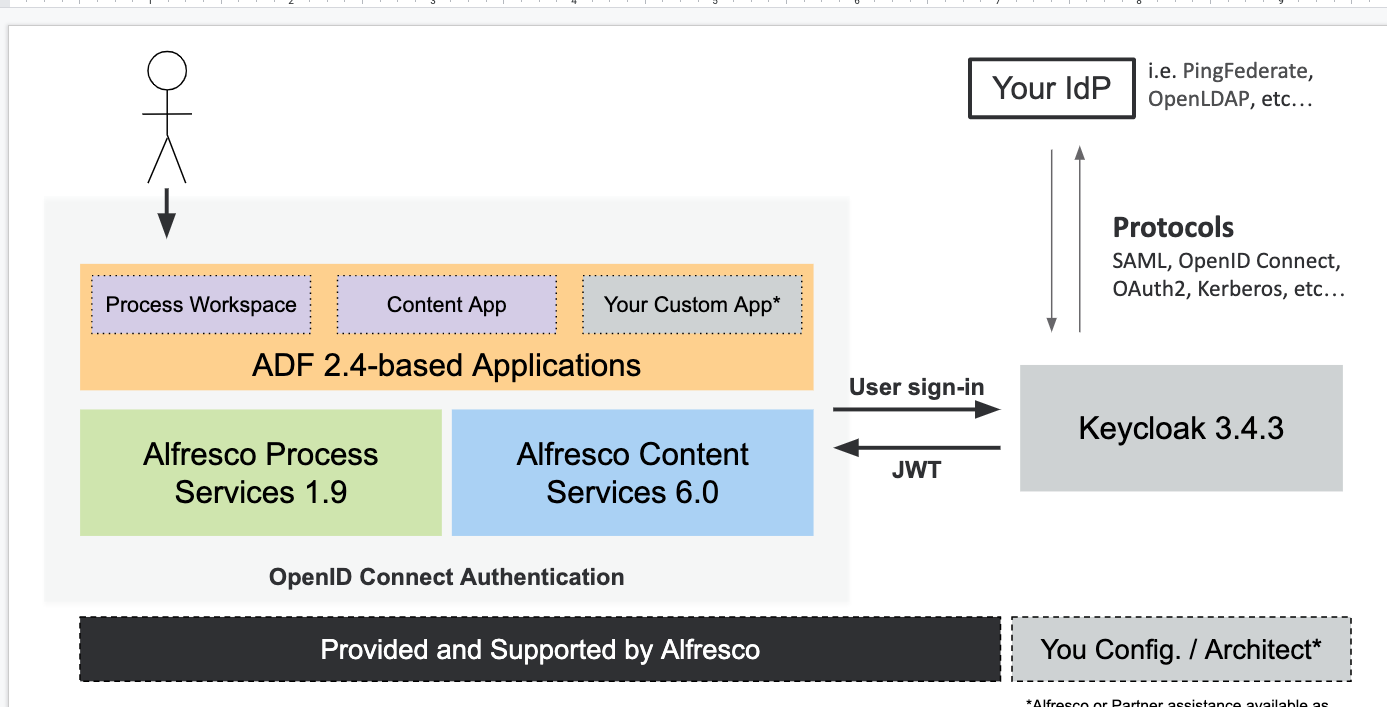Click the OpenID Connect Authentication caption

(x=446, y=577)
